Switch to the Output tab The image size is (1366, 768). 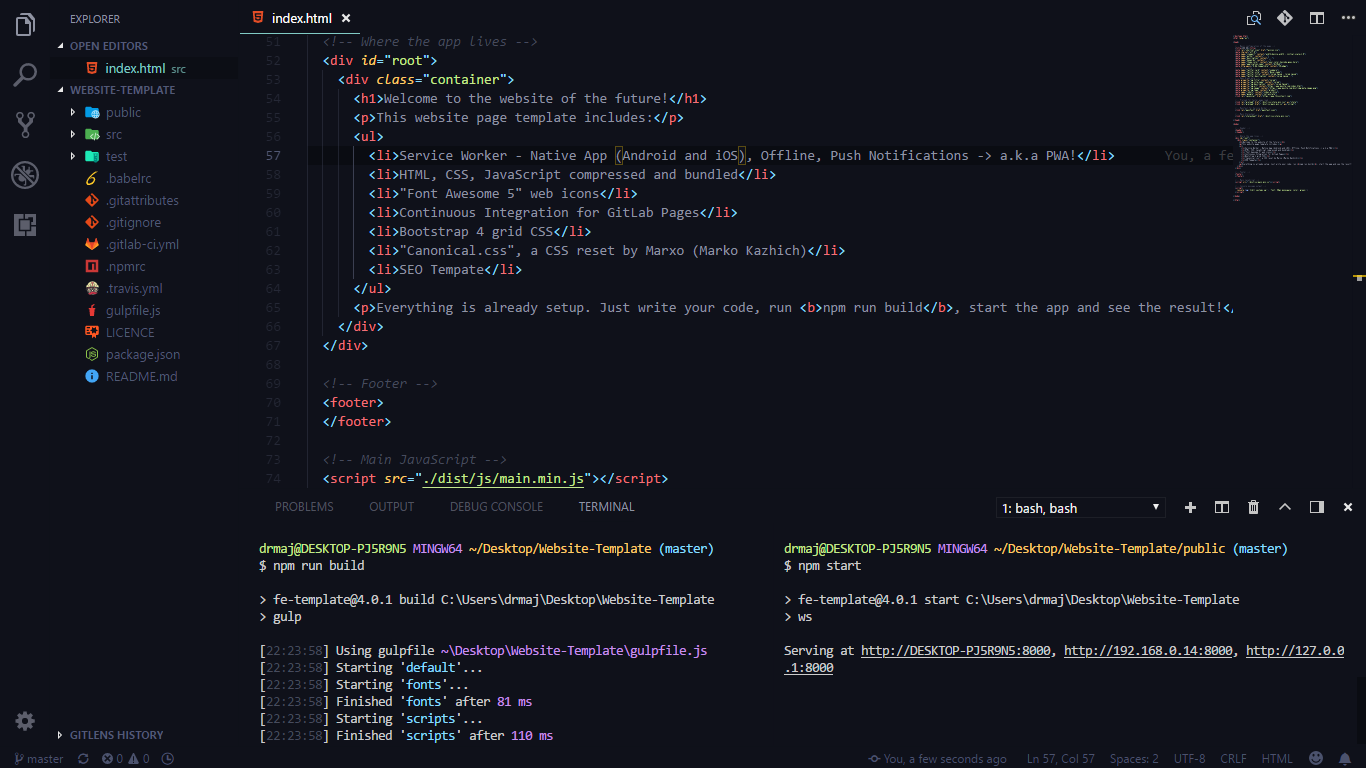(x=391, y=507)
